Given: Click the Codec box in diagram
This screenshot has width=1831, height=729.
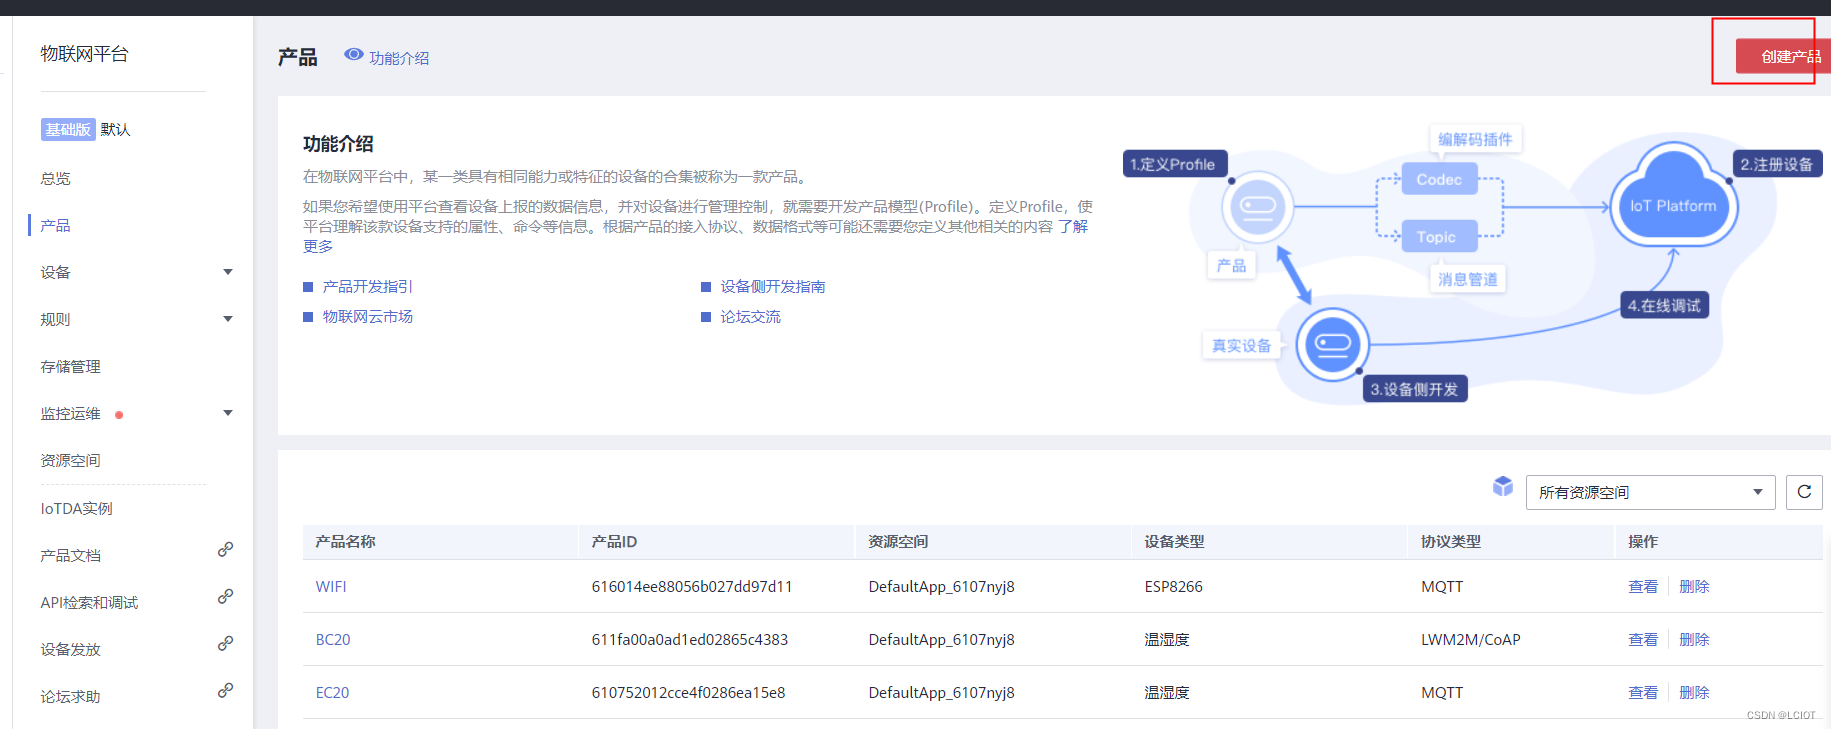Looking at the screenshot, I should [1439, 179].
